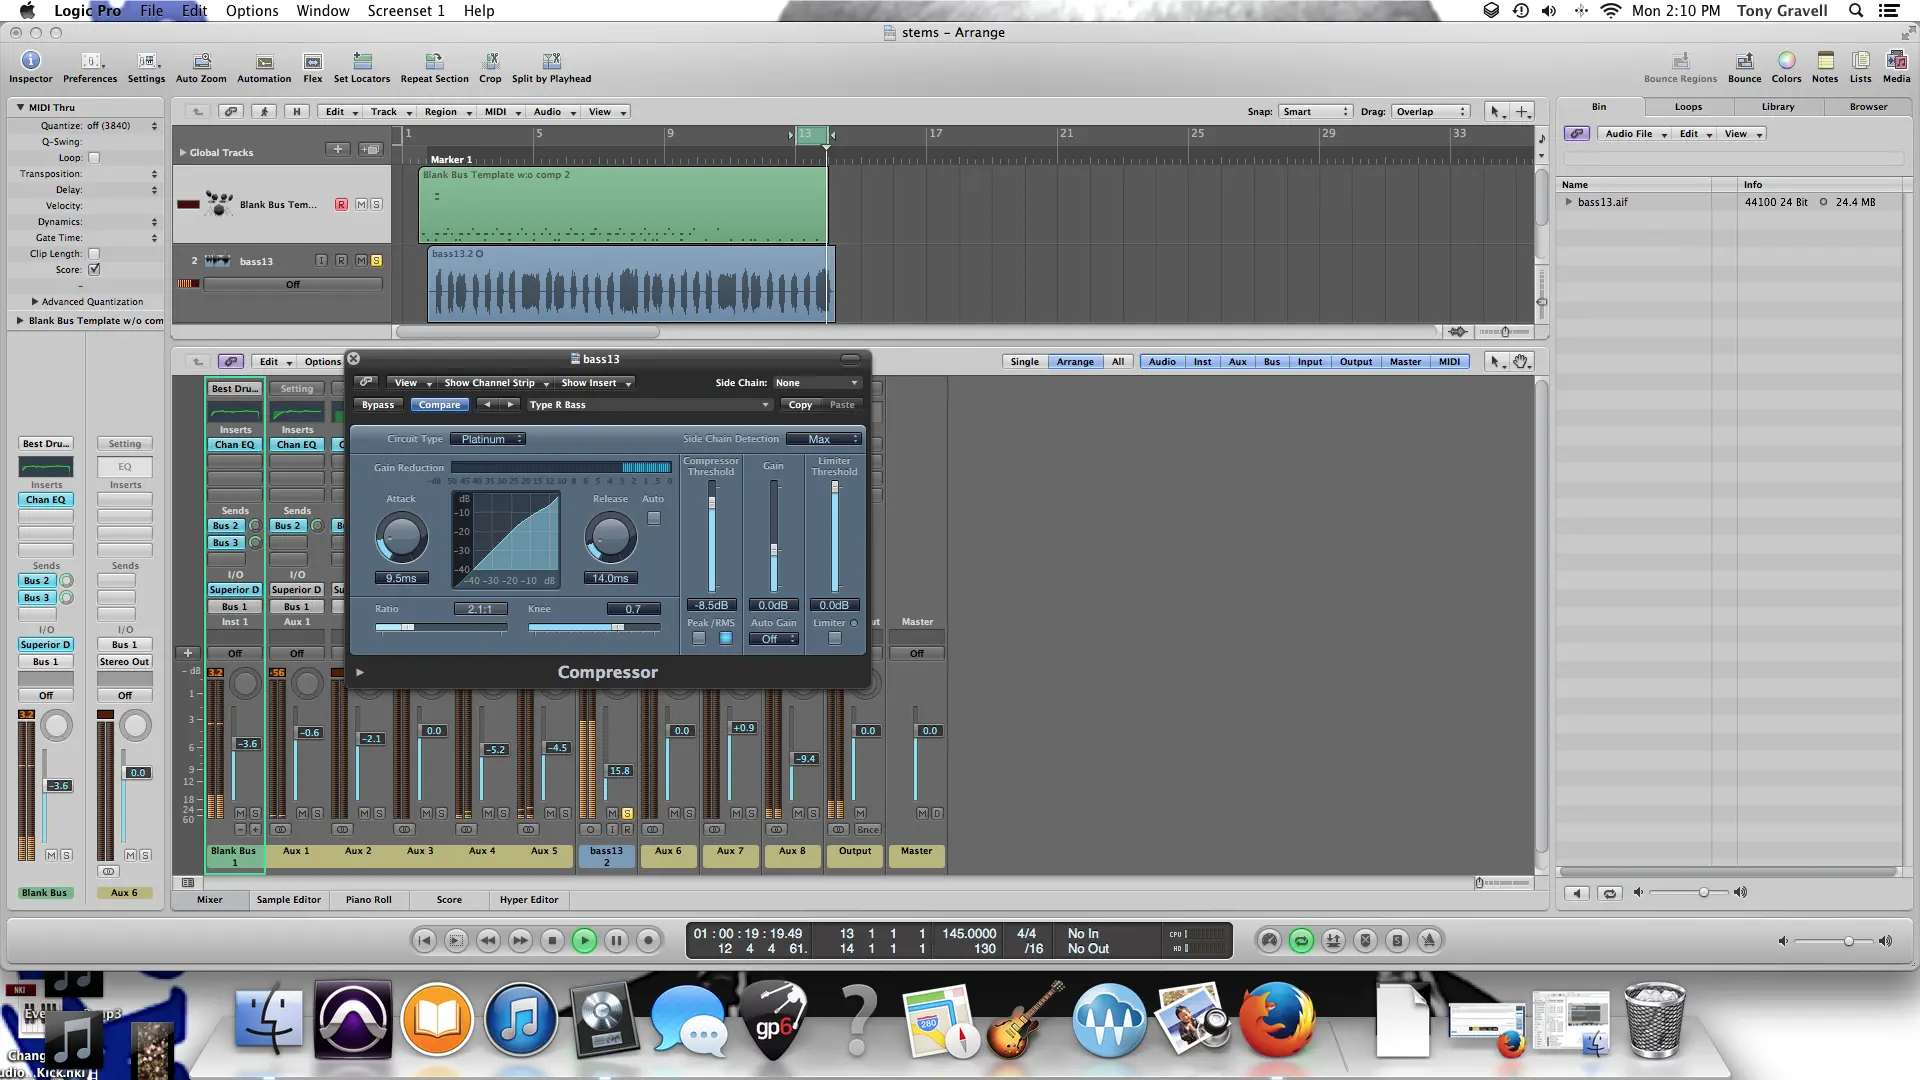
Task: Switch to Piano Roll editor tab
Action: 368,900
